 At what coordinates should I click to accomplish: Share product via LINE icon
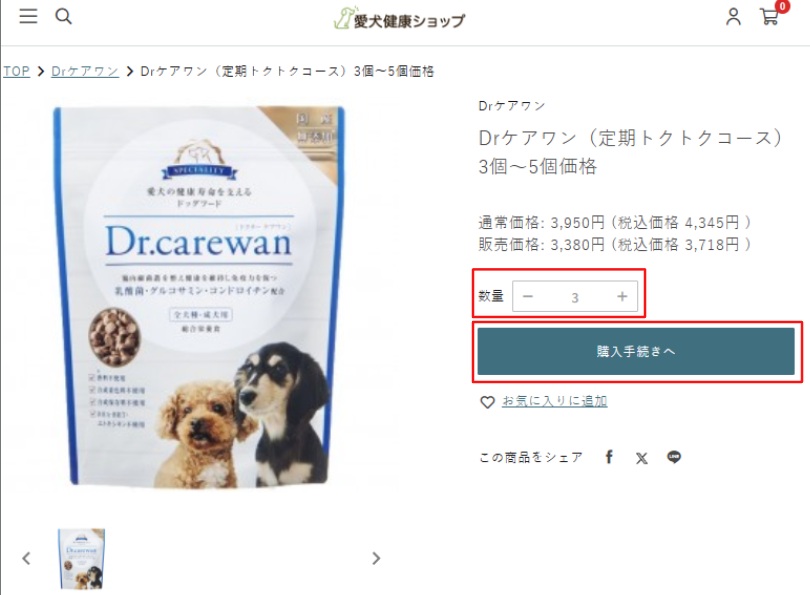pyautogui.click(x=674, y=457)
